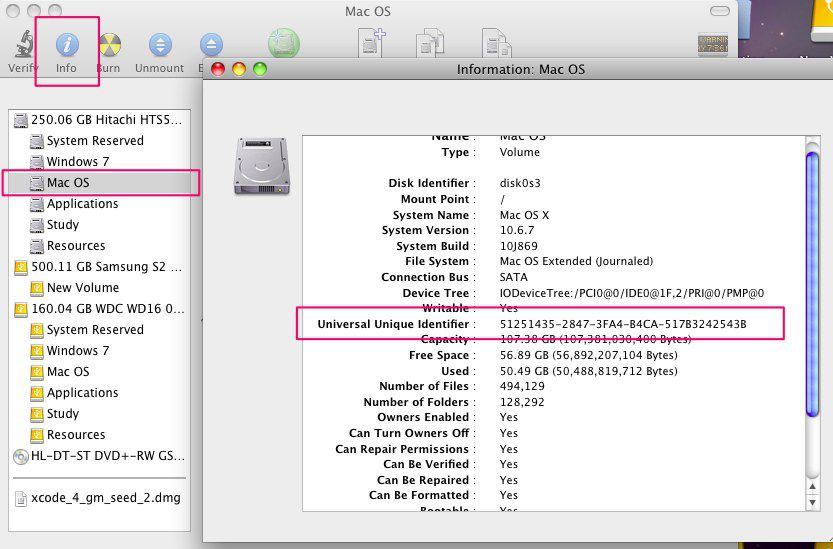833x549 pixels.
Task: Click the Used value 50.49 GB
Action: coord(589,371)
